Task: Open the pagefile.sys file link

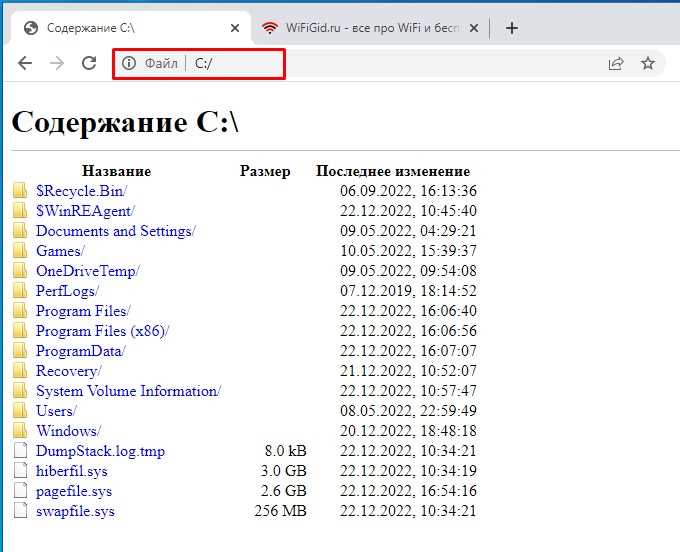Action: (x=74, y=490)
